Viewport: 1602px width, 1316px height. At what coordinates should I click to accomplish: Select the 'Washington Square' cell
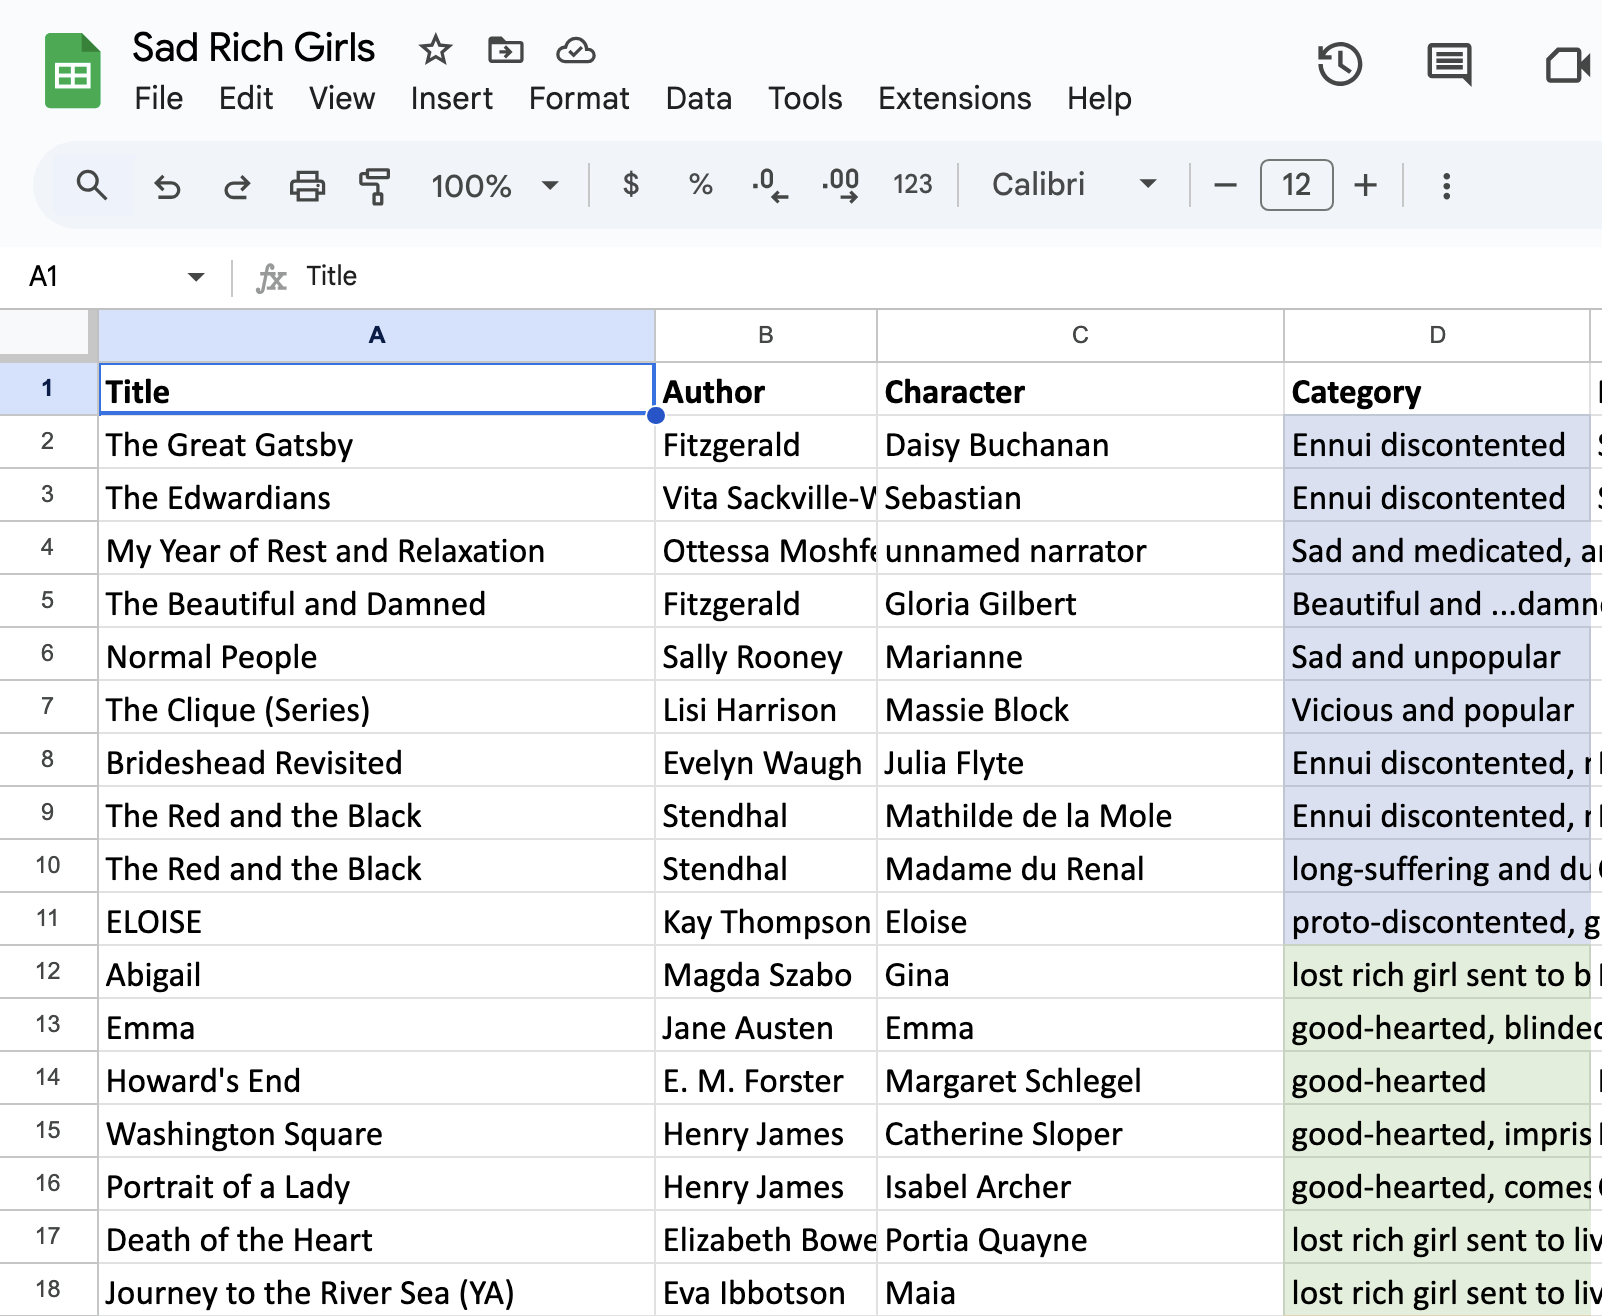click(377, 1133)
